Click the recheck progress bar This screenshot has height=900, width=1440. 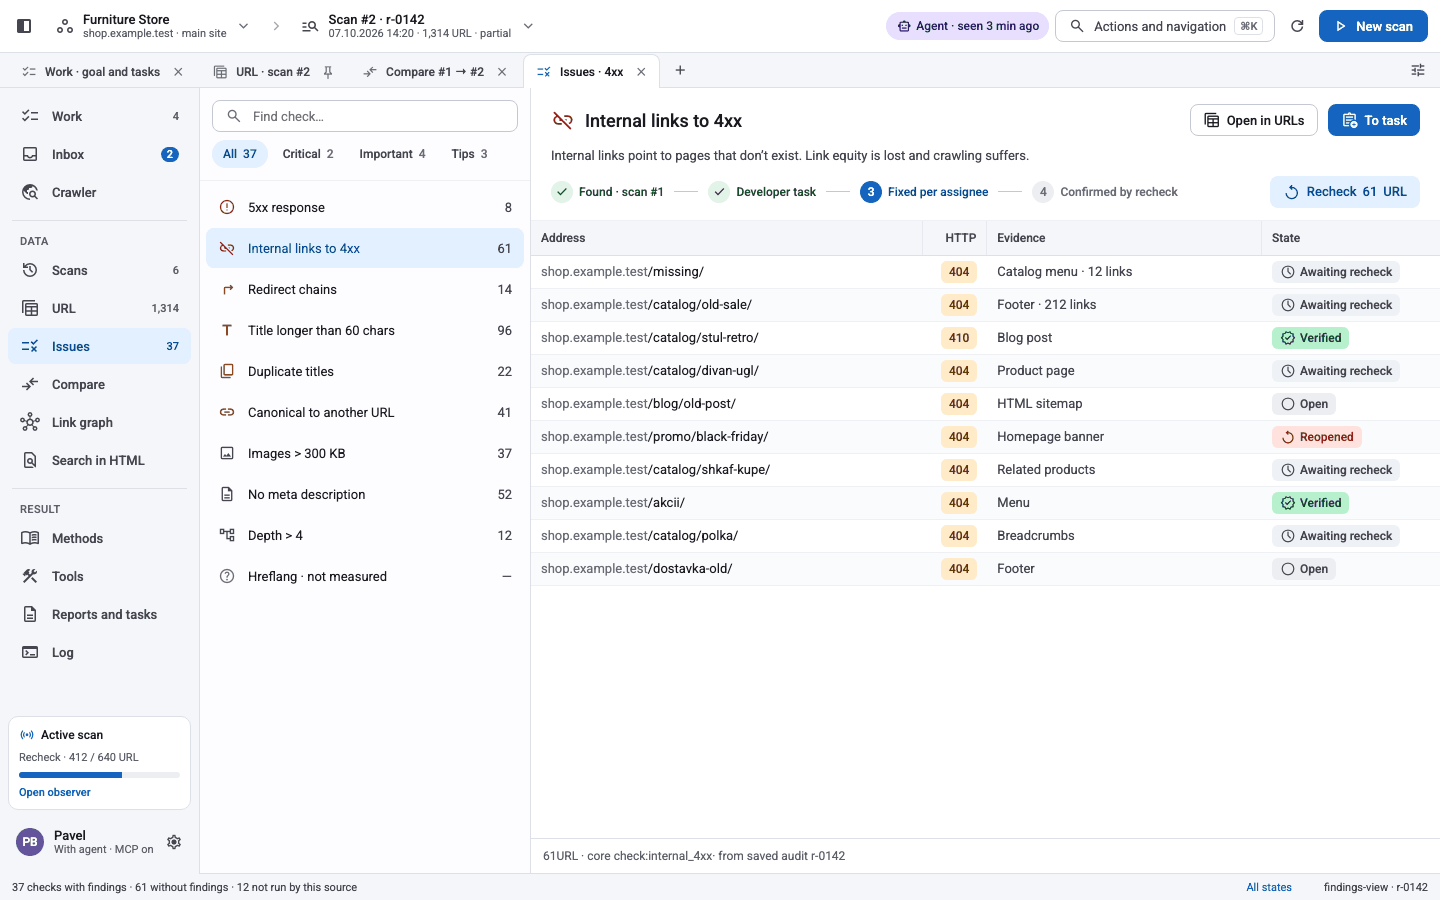point(99,775)
